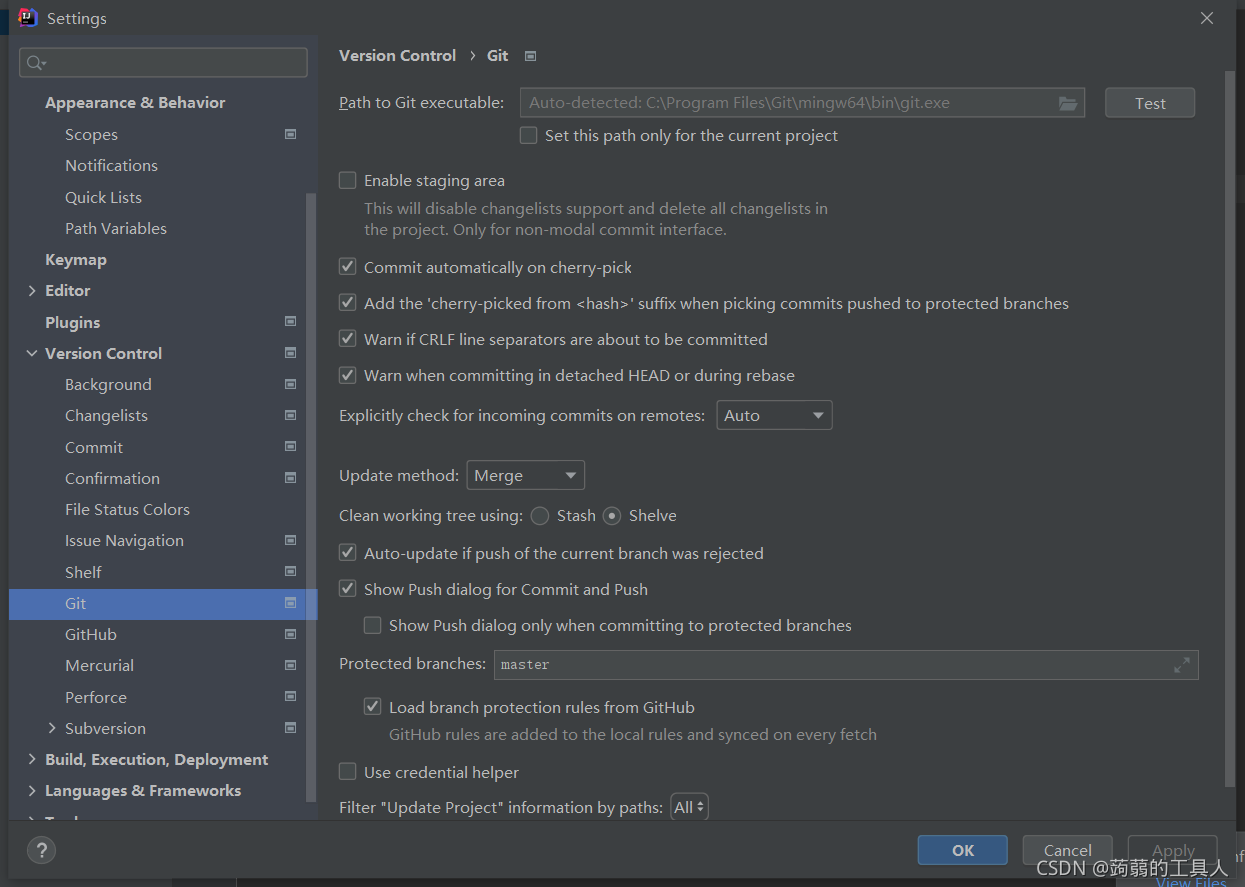Viewport: 1245px width, 887px height.
Task: Open the File Status Colors page
Action: click(127, 509)
